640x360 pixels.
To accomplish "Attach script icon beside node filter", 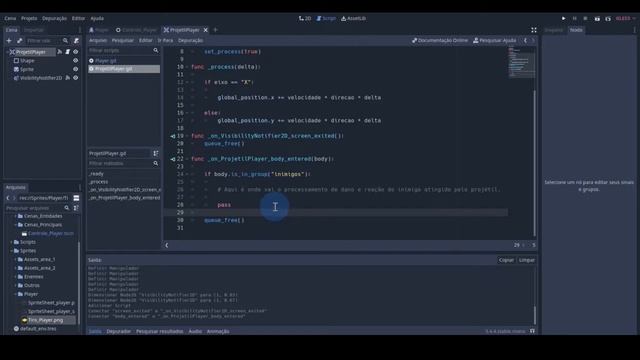I will click(x=76, y=40).
